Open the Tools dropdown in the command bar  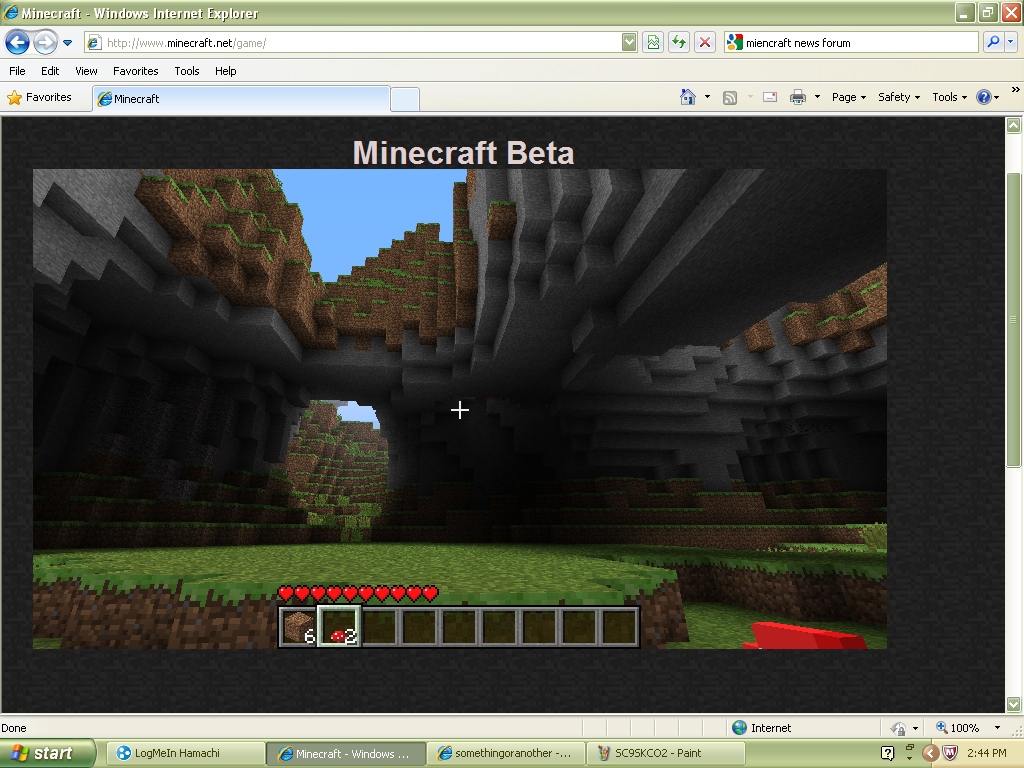(x=949, y=97)
